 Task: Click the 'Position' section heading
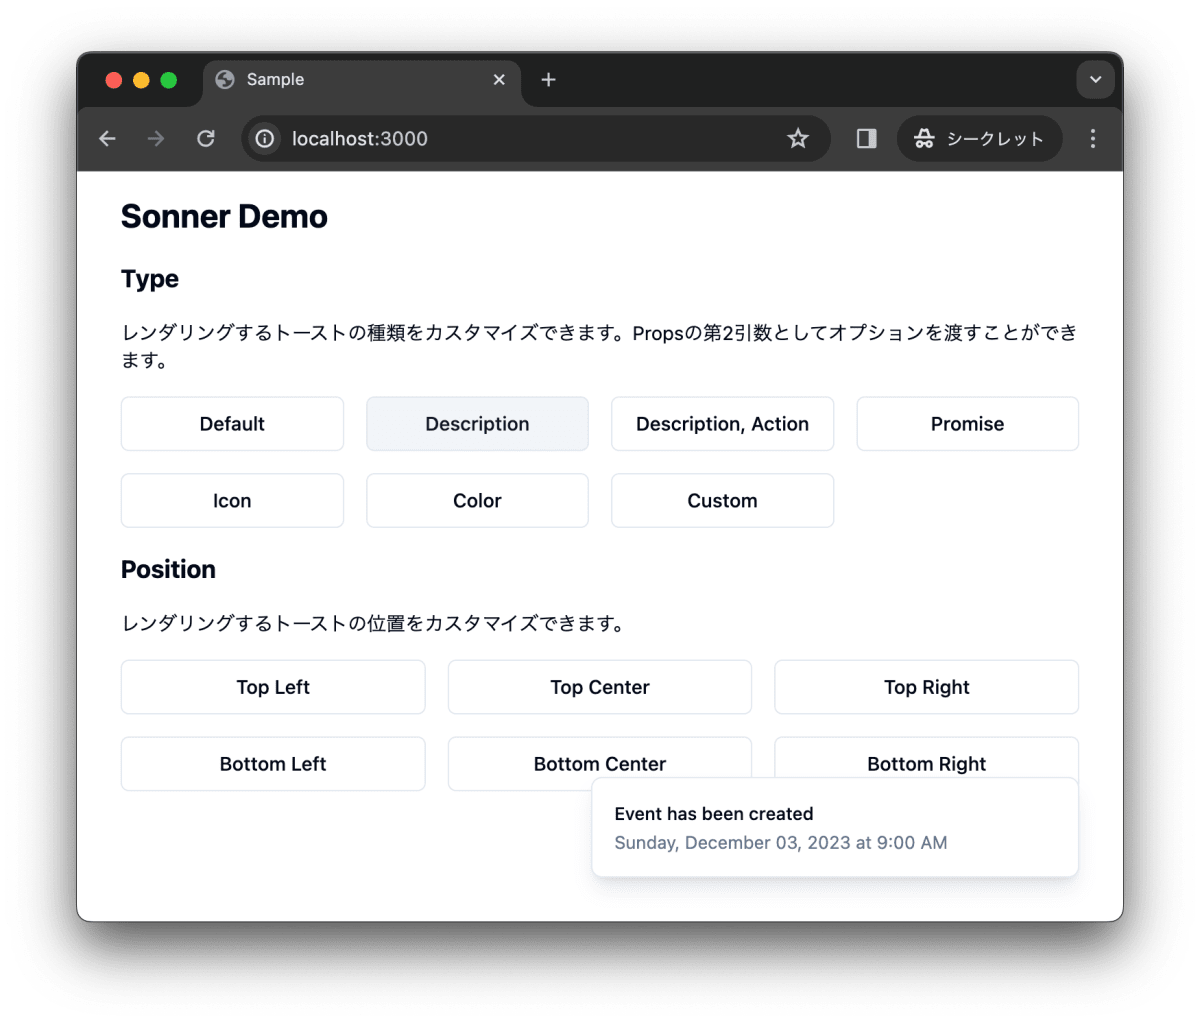(x=168, y=569)
